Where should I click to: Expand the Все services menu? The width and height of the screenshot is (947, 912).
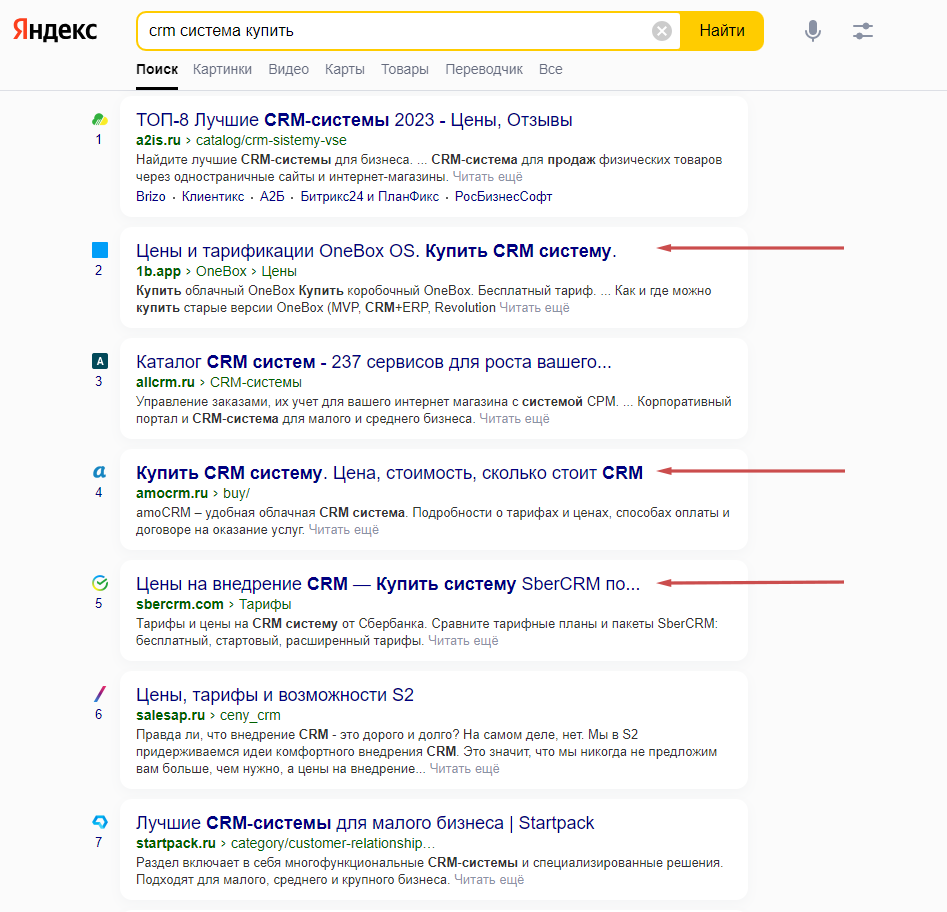550,69
